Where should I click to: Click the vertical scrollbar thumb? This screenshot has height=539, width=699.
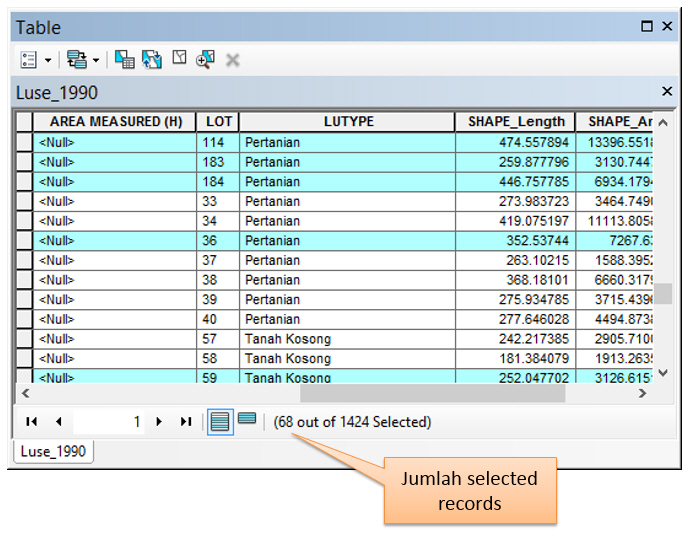click(x=663, y=294)
